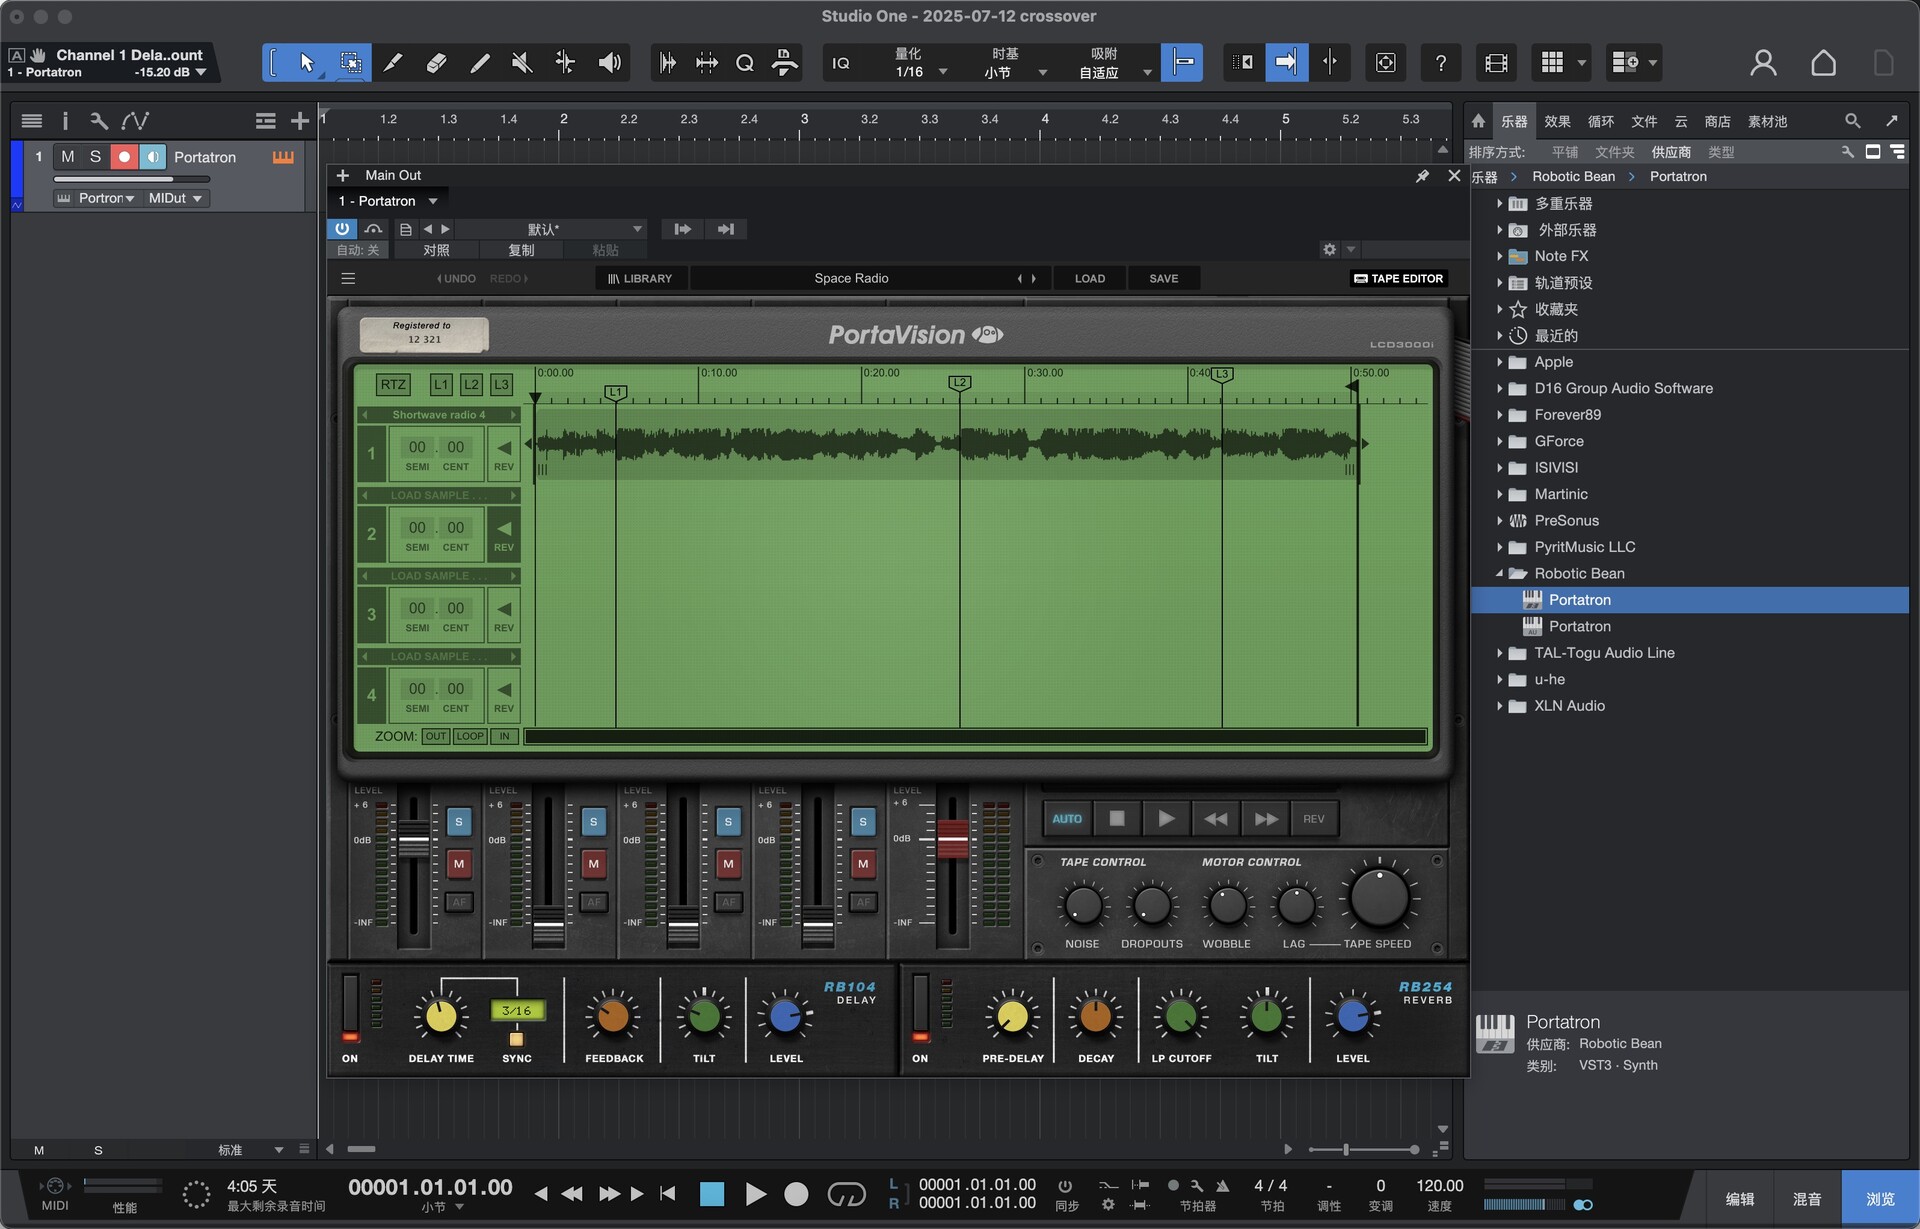Click the LIBRARY button in Portatron
The image size is (1920, 1229).
pos(640,278)
